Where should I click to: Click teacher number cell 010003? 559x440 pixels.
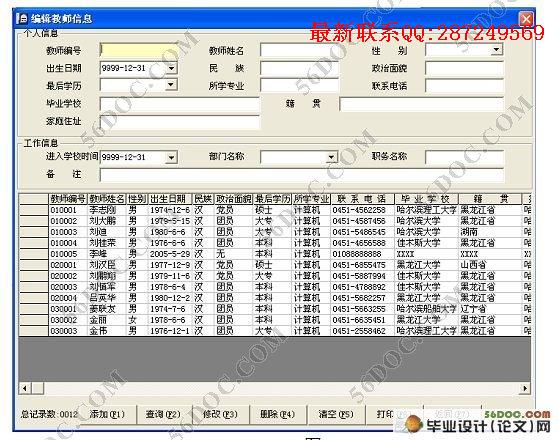[68, 232]
